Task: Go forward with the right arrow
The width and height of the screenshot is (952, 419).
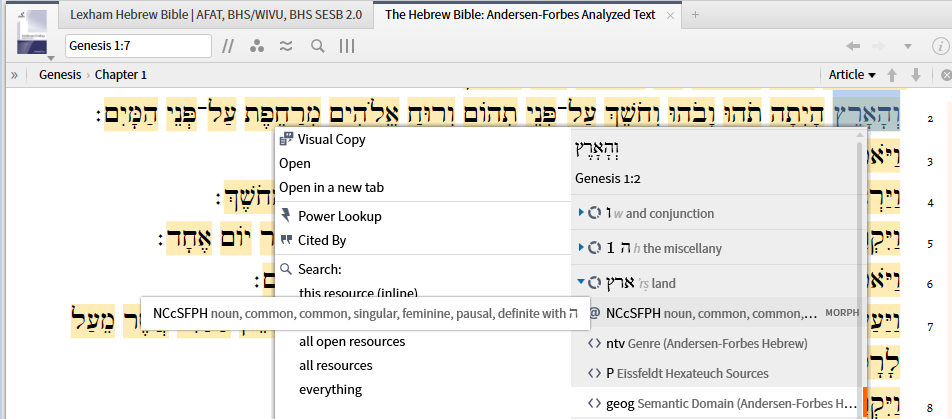Action: (x=879, y=46)
